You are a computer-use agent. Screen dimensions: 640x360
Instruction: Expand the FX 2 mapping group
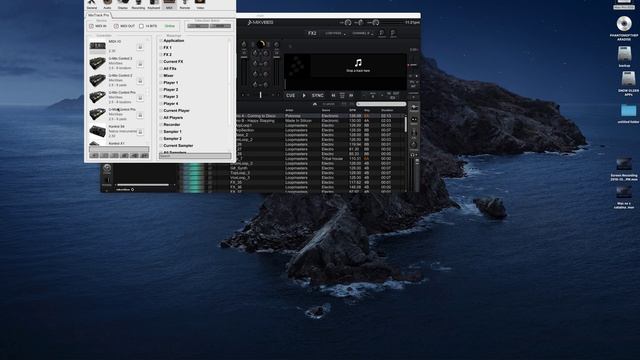coord(161,55)
